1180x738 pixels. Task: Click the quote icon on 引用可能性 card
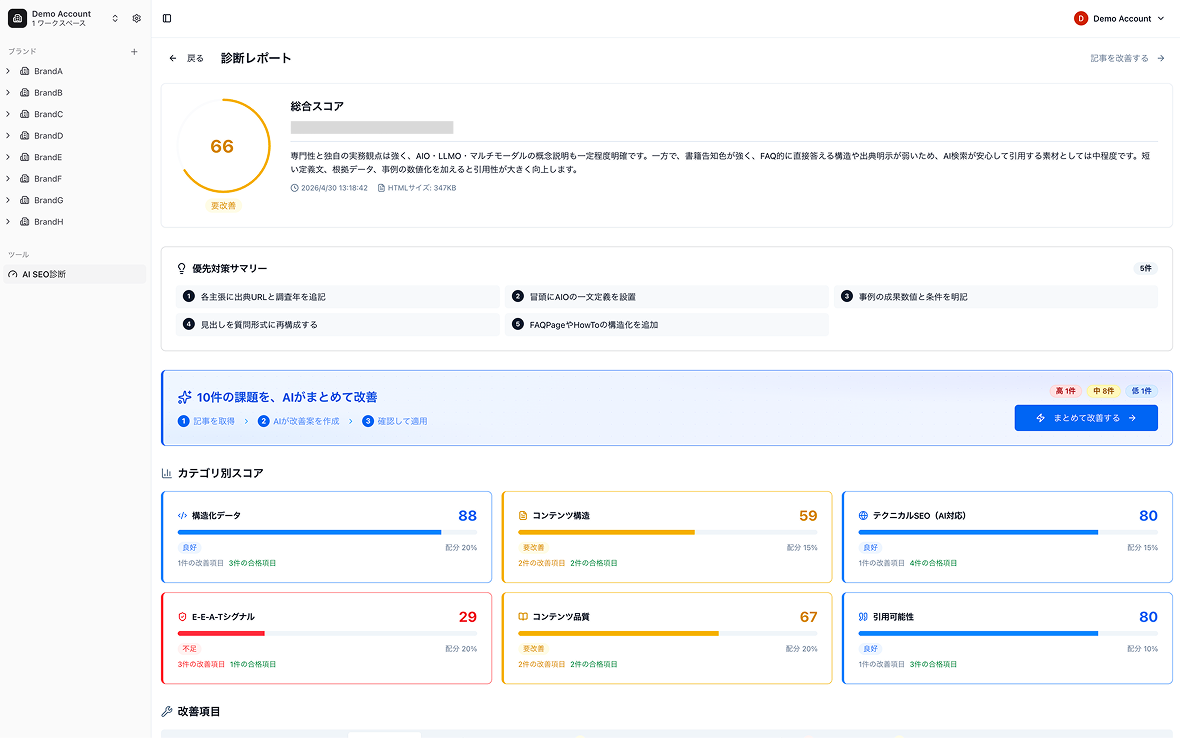[x=863, y=617]
